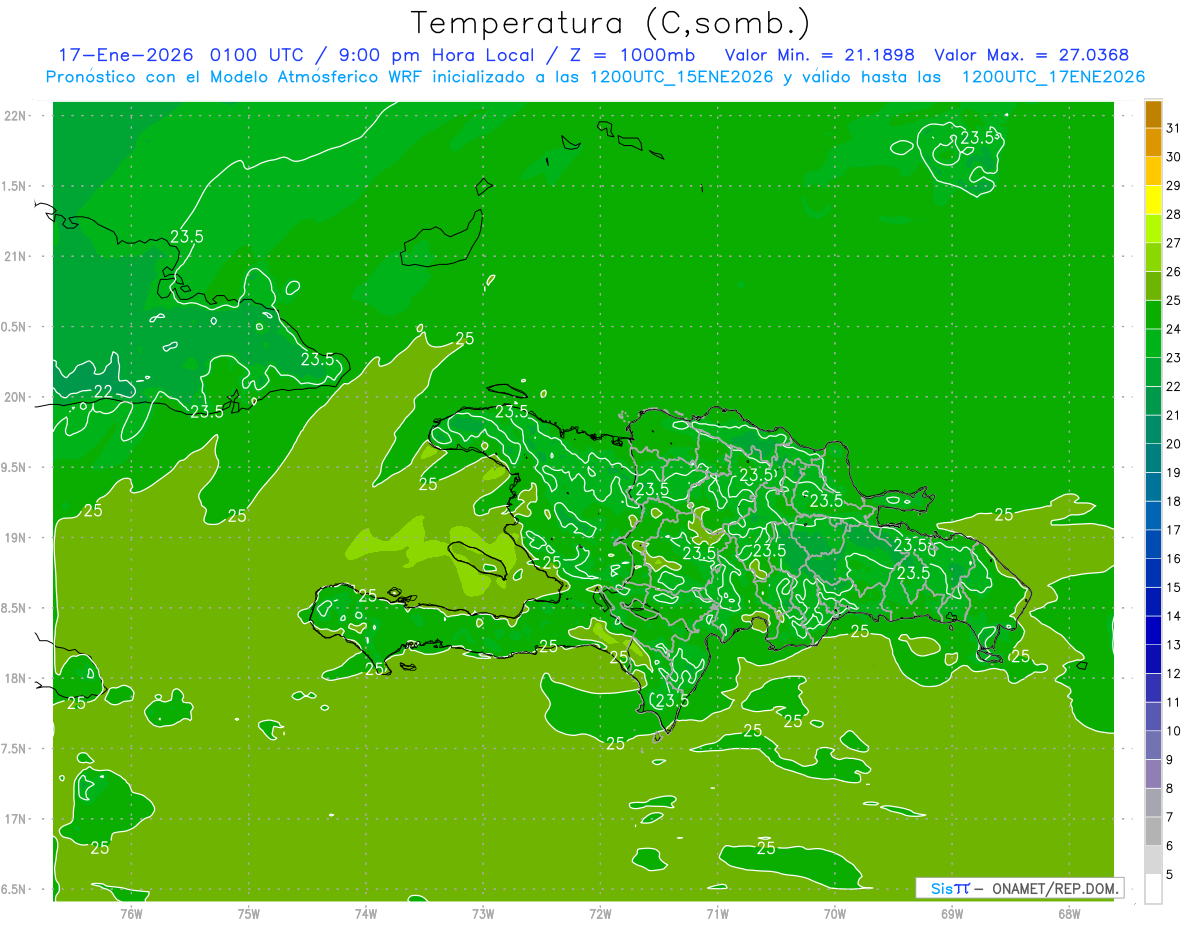The height and width of the screenshot is (927, 1200).
Task: Click the "73W" longitude axis label
Action: pos(483,913)
